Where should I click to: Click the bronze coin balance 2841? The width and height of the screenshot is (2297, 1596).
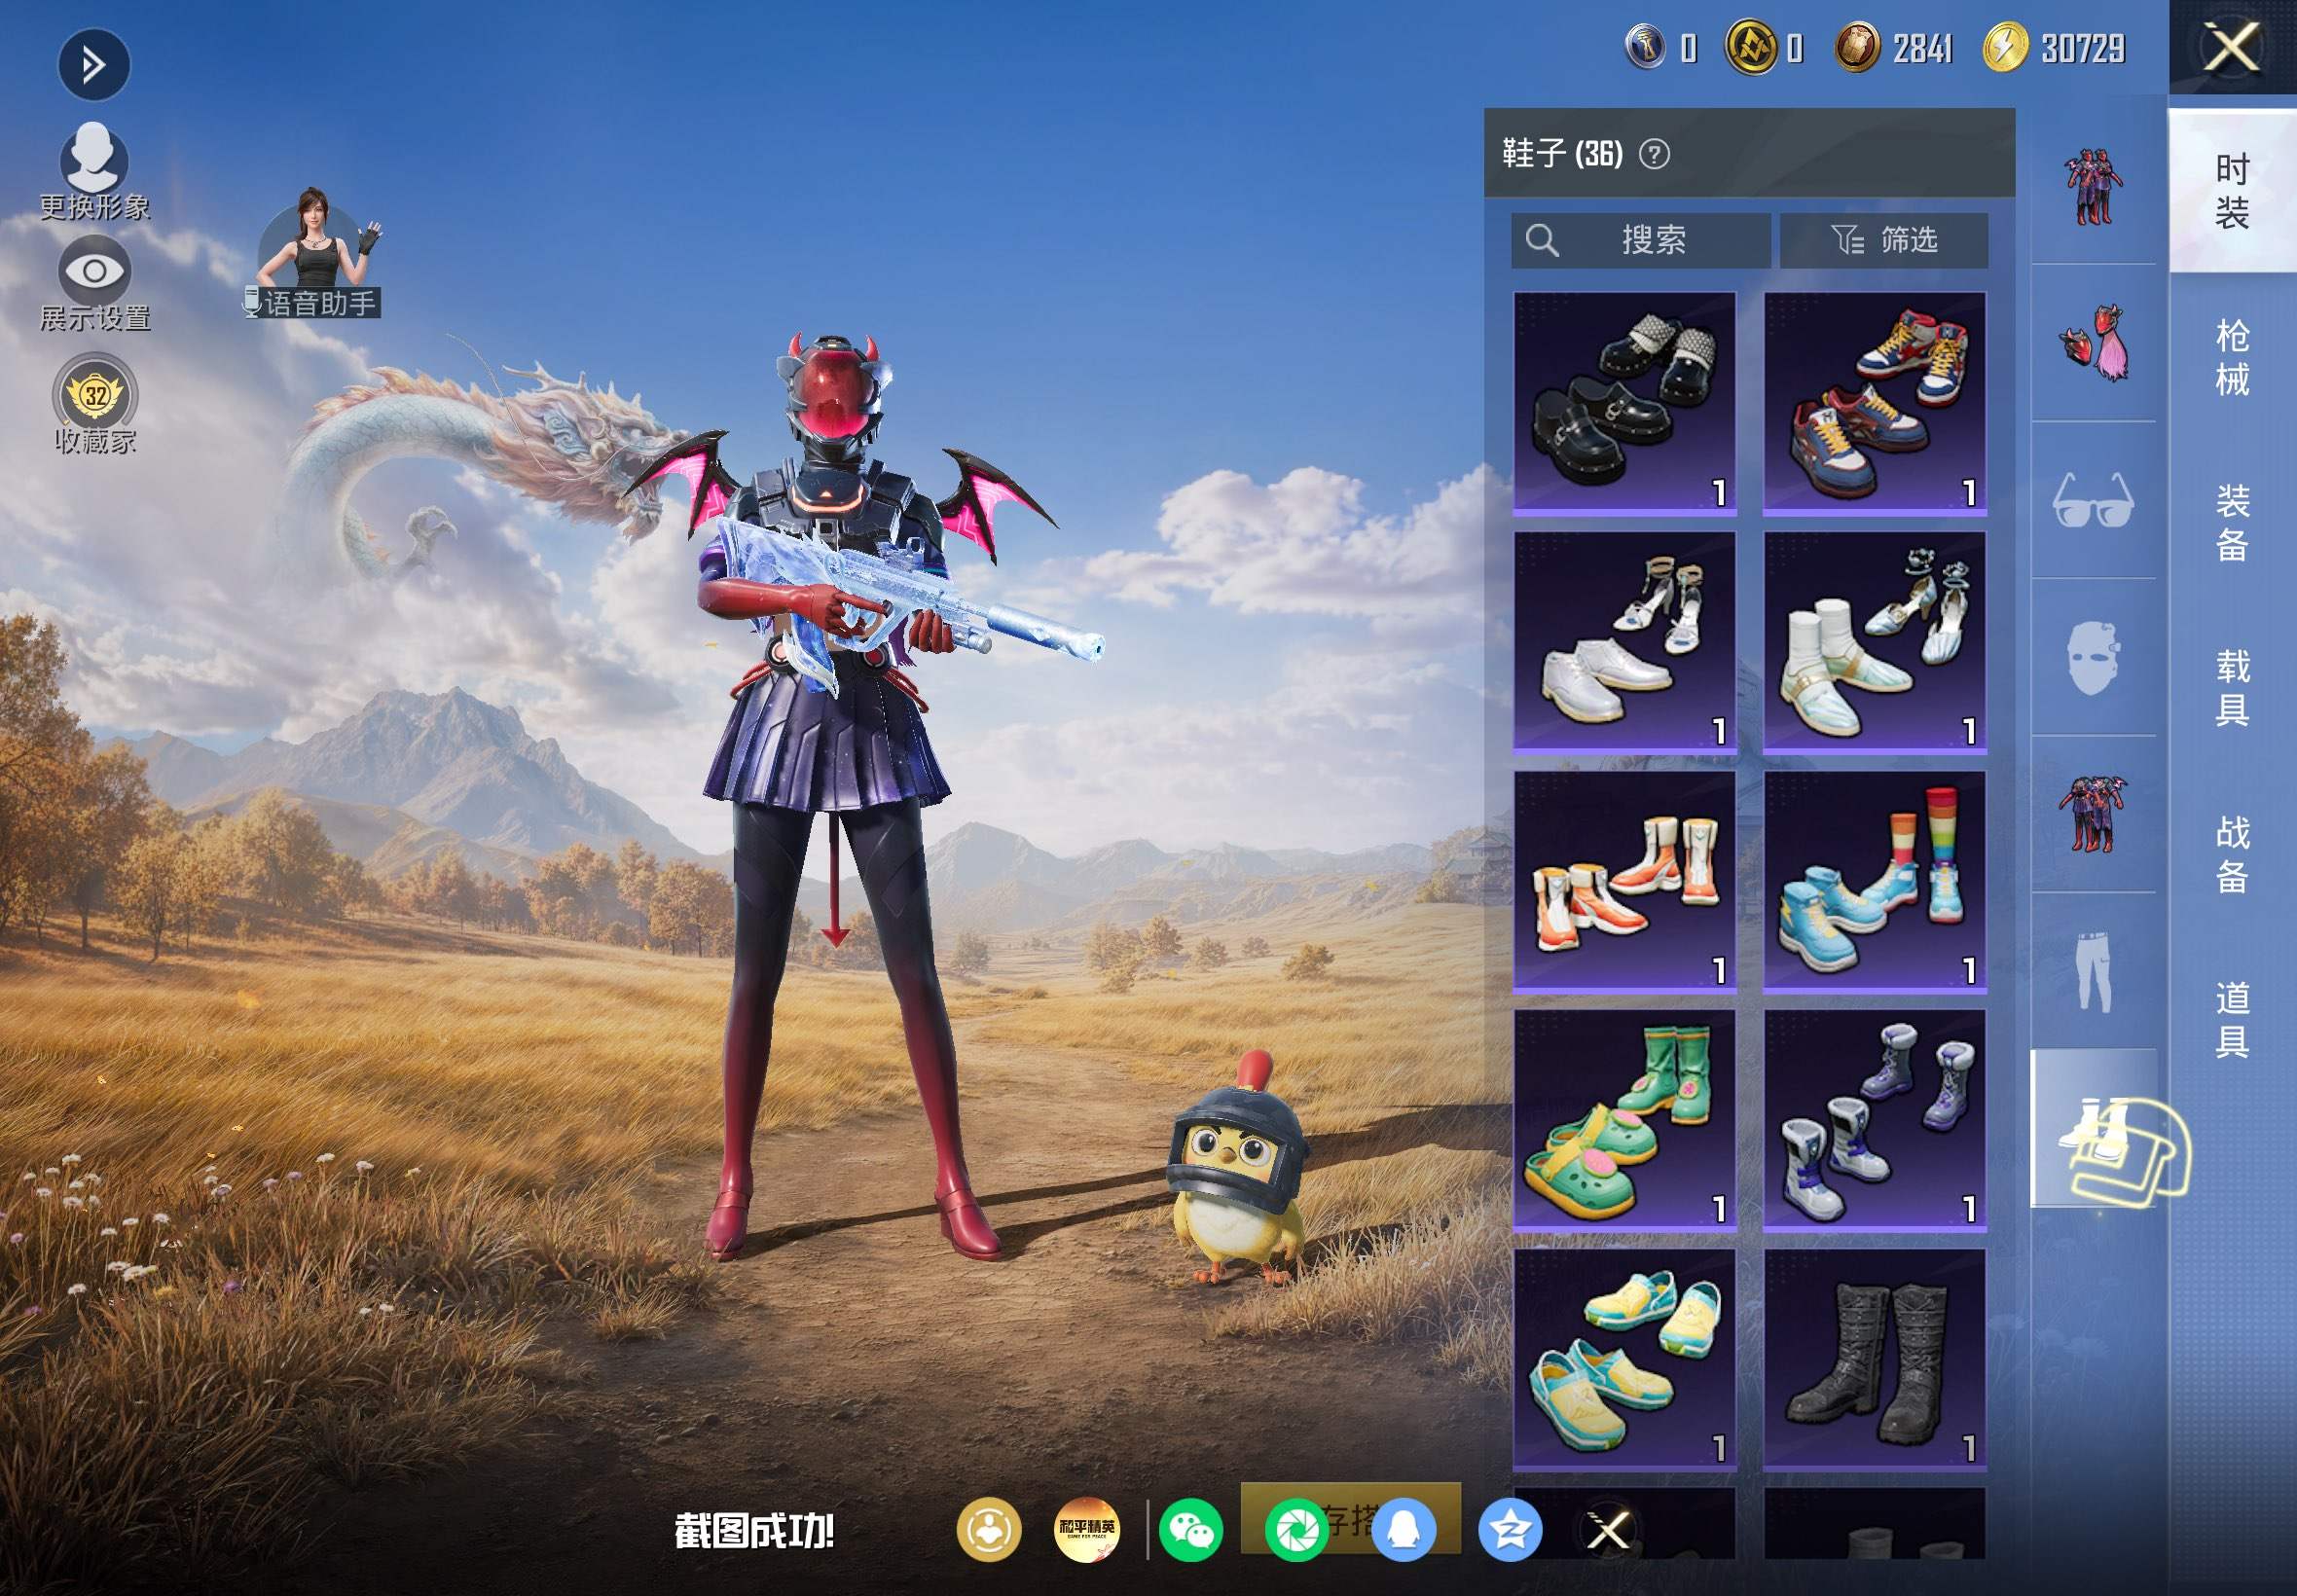(1922, 48)
